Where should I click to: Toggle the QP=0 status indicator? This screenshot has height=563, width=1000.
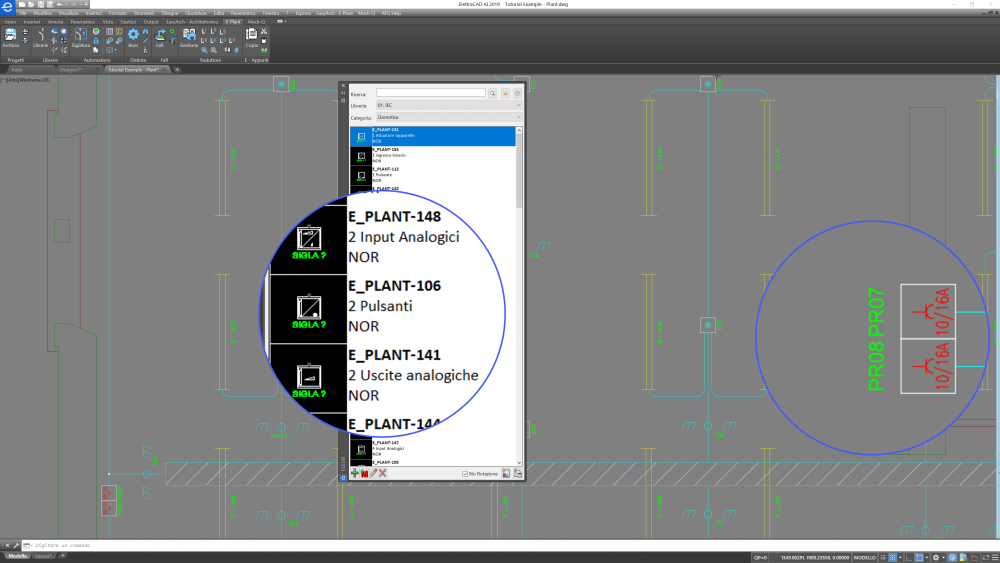click(760, 557)
